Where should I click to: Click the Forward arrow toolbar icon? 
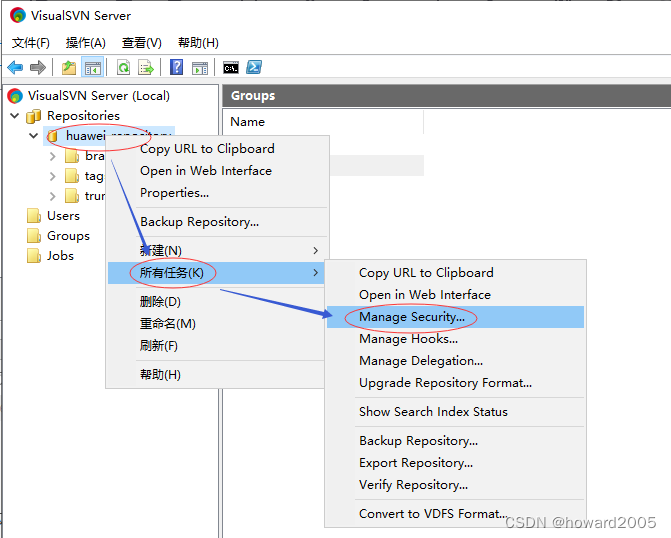(38, 68)
